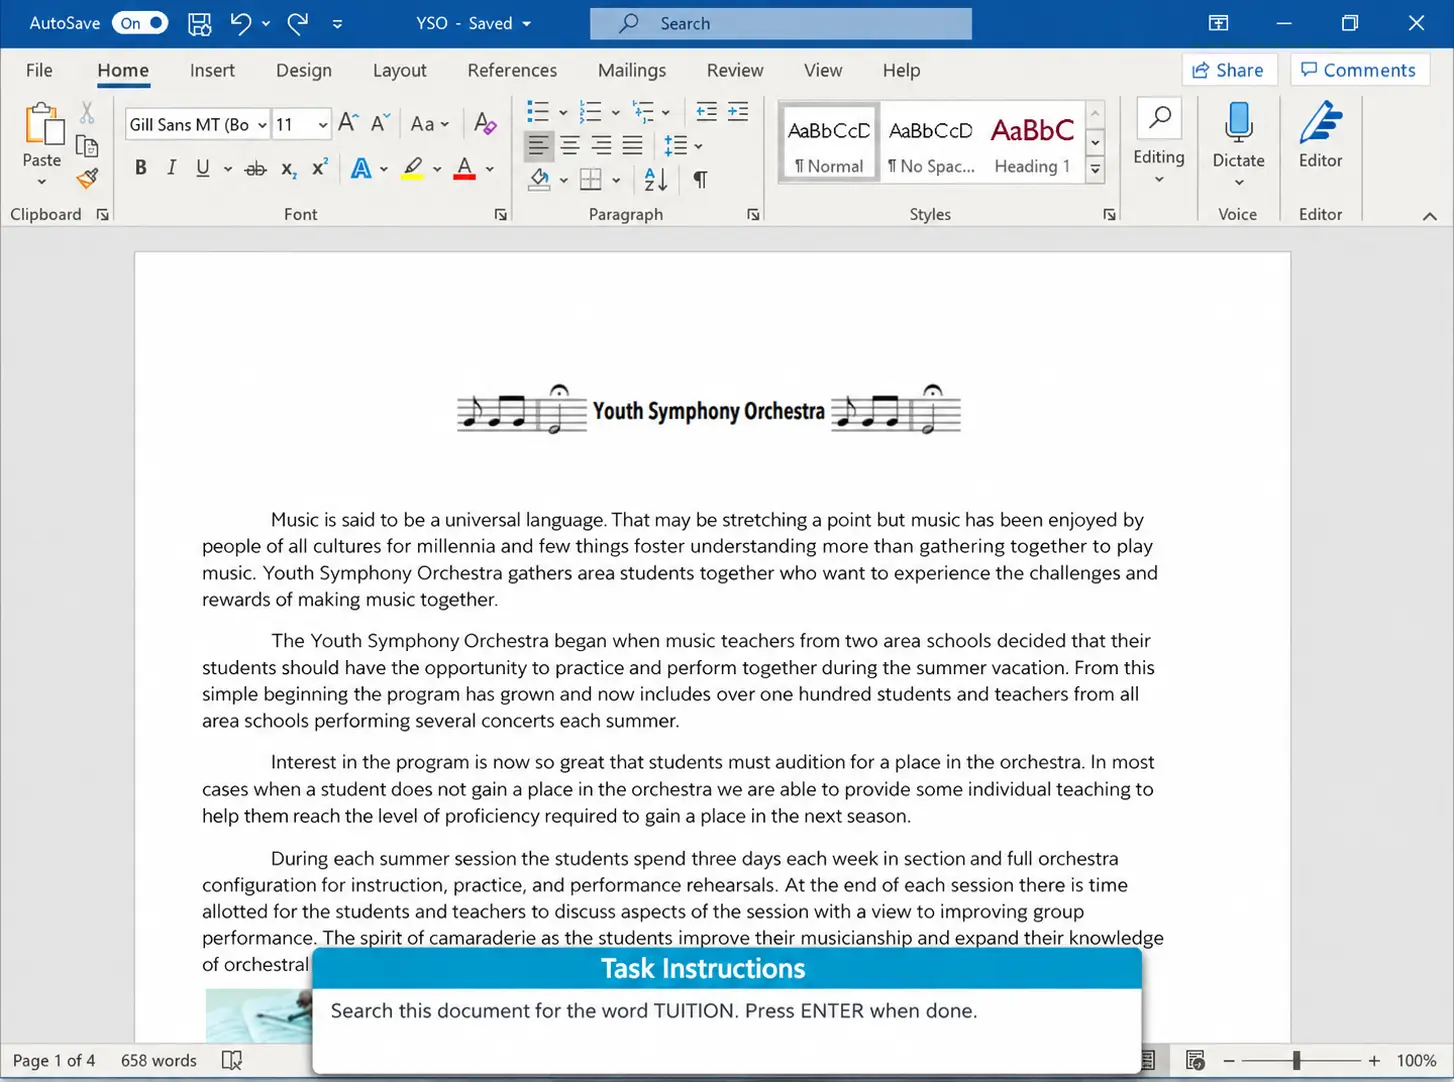Go to the Review tab
The height and width of the screenshot is (1082, 1454).
pyautogui.click(x=735, y=70)
